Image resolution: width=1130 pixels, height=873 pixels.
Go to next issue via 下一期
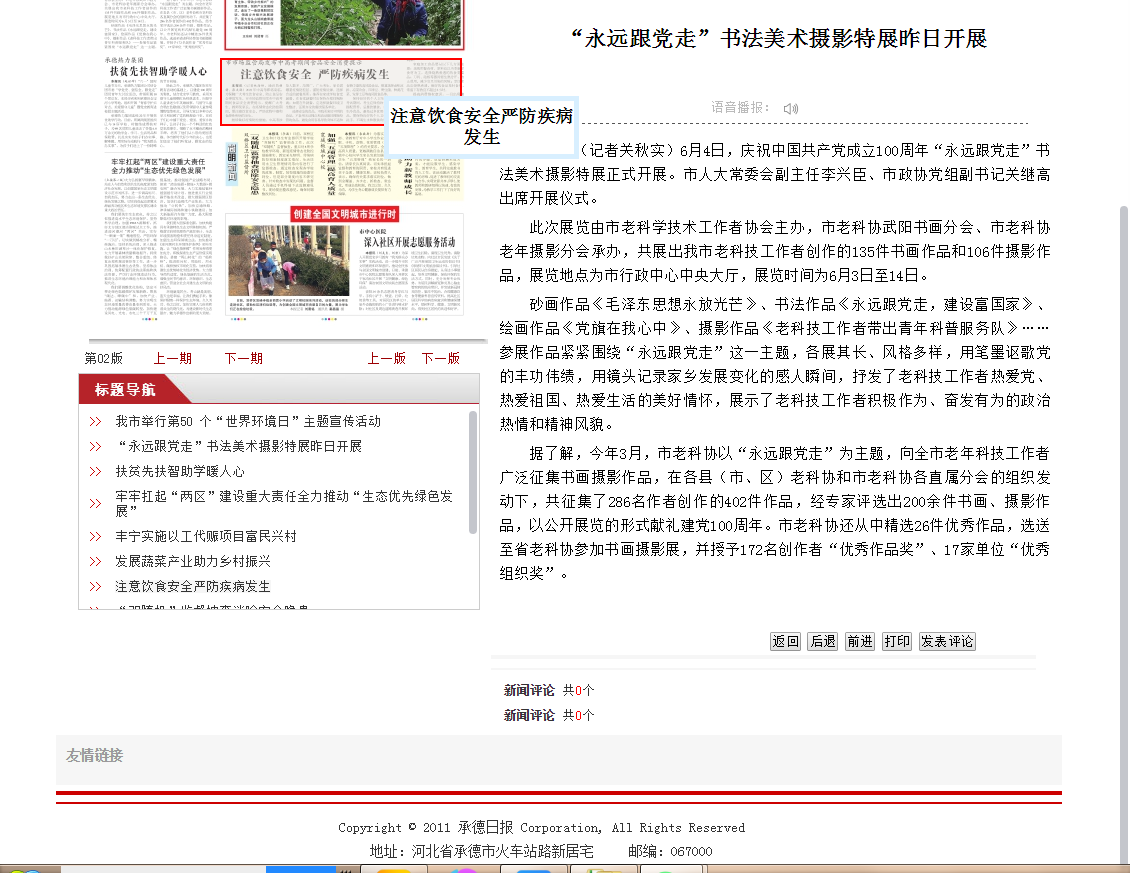point(243,359)
